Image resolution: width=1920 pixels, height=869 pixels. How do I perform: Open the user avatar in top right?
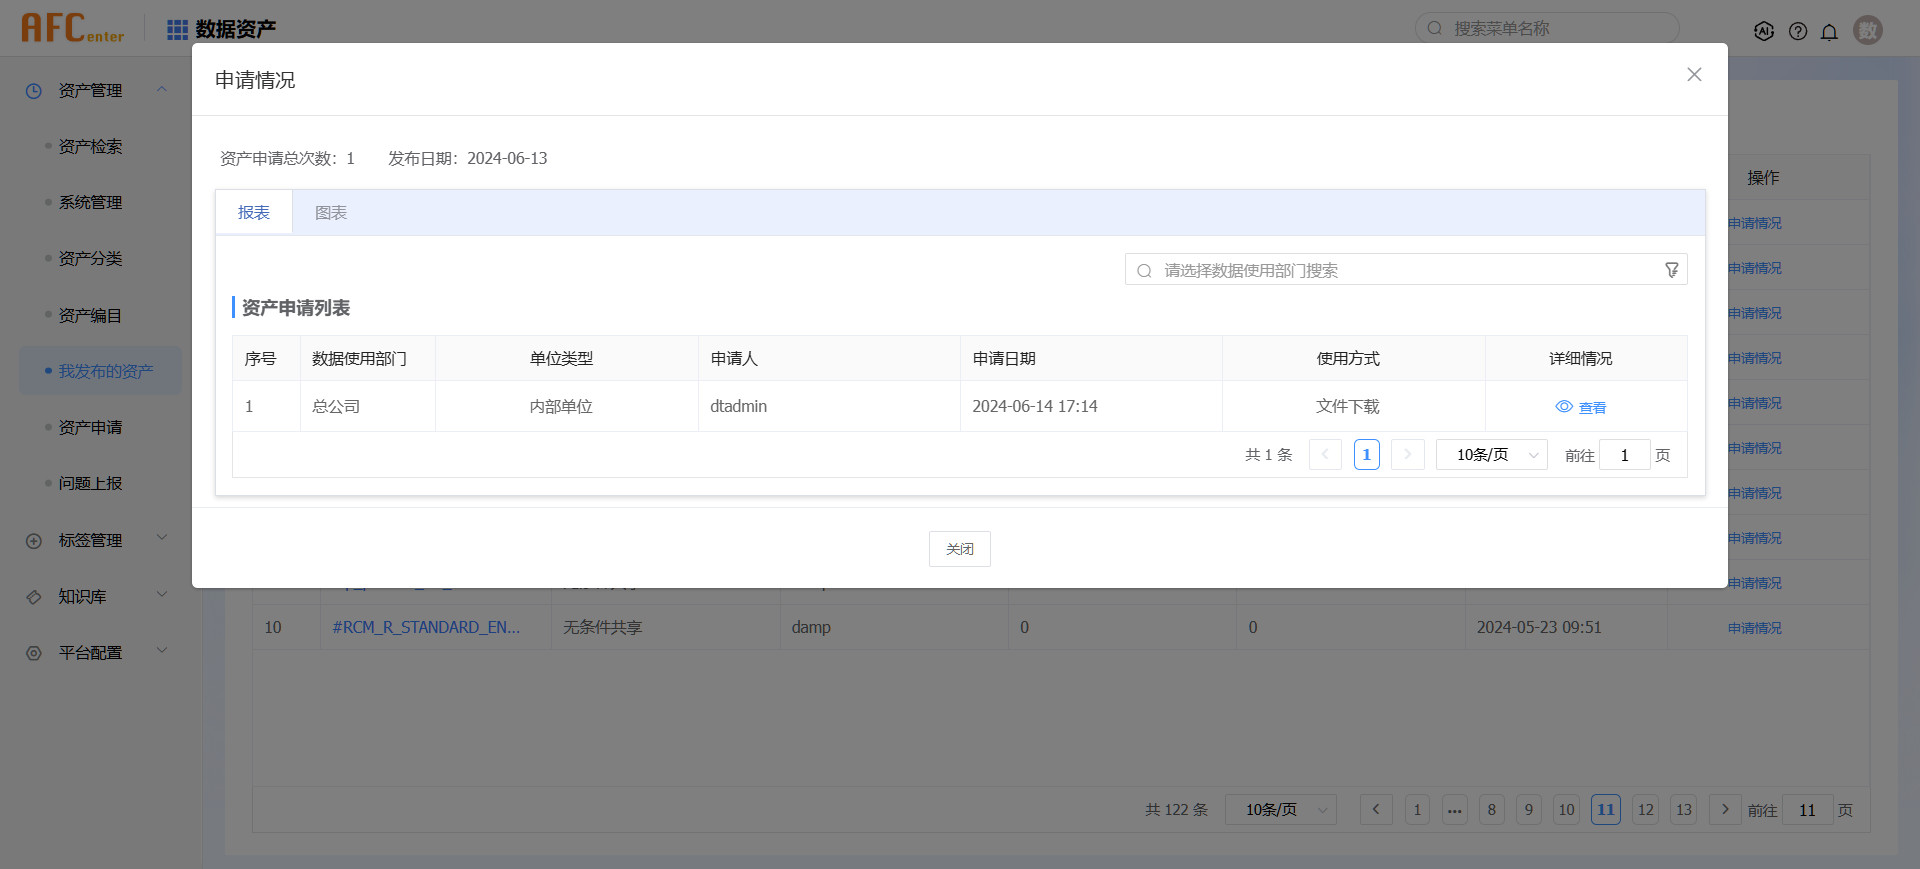pos(1867,30)
